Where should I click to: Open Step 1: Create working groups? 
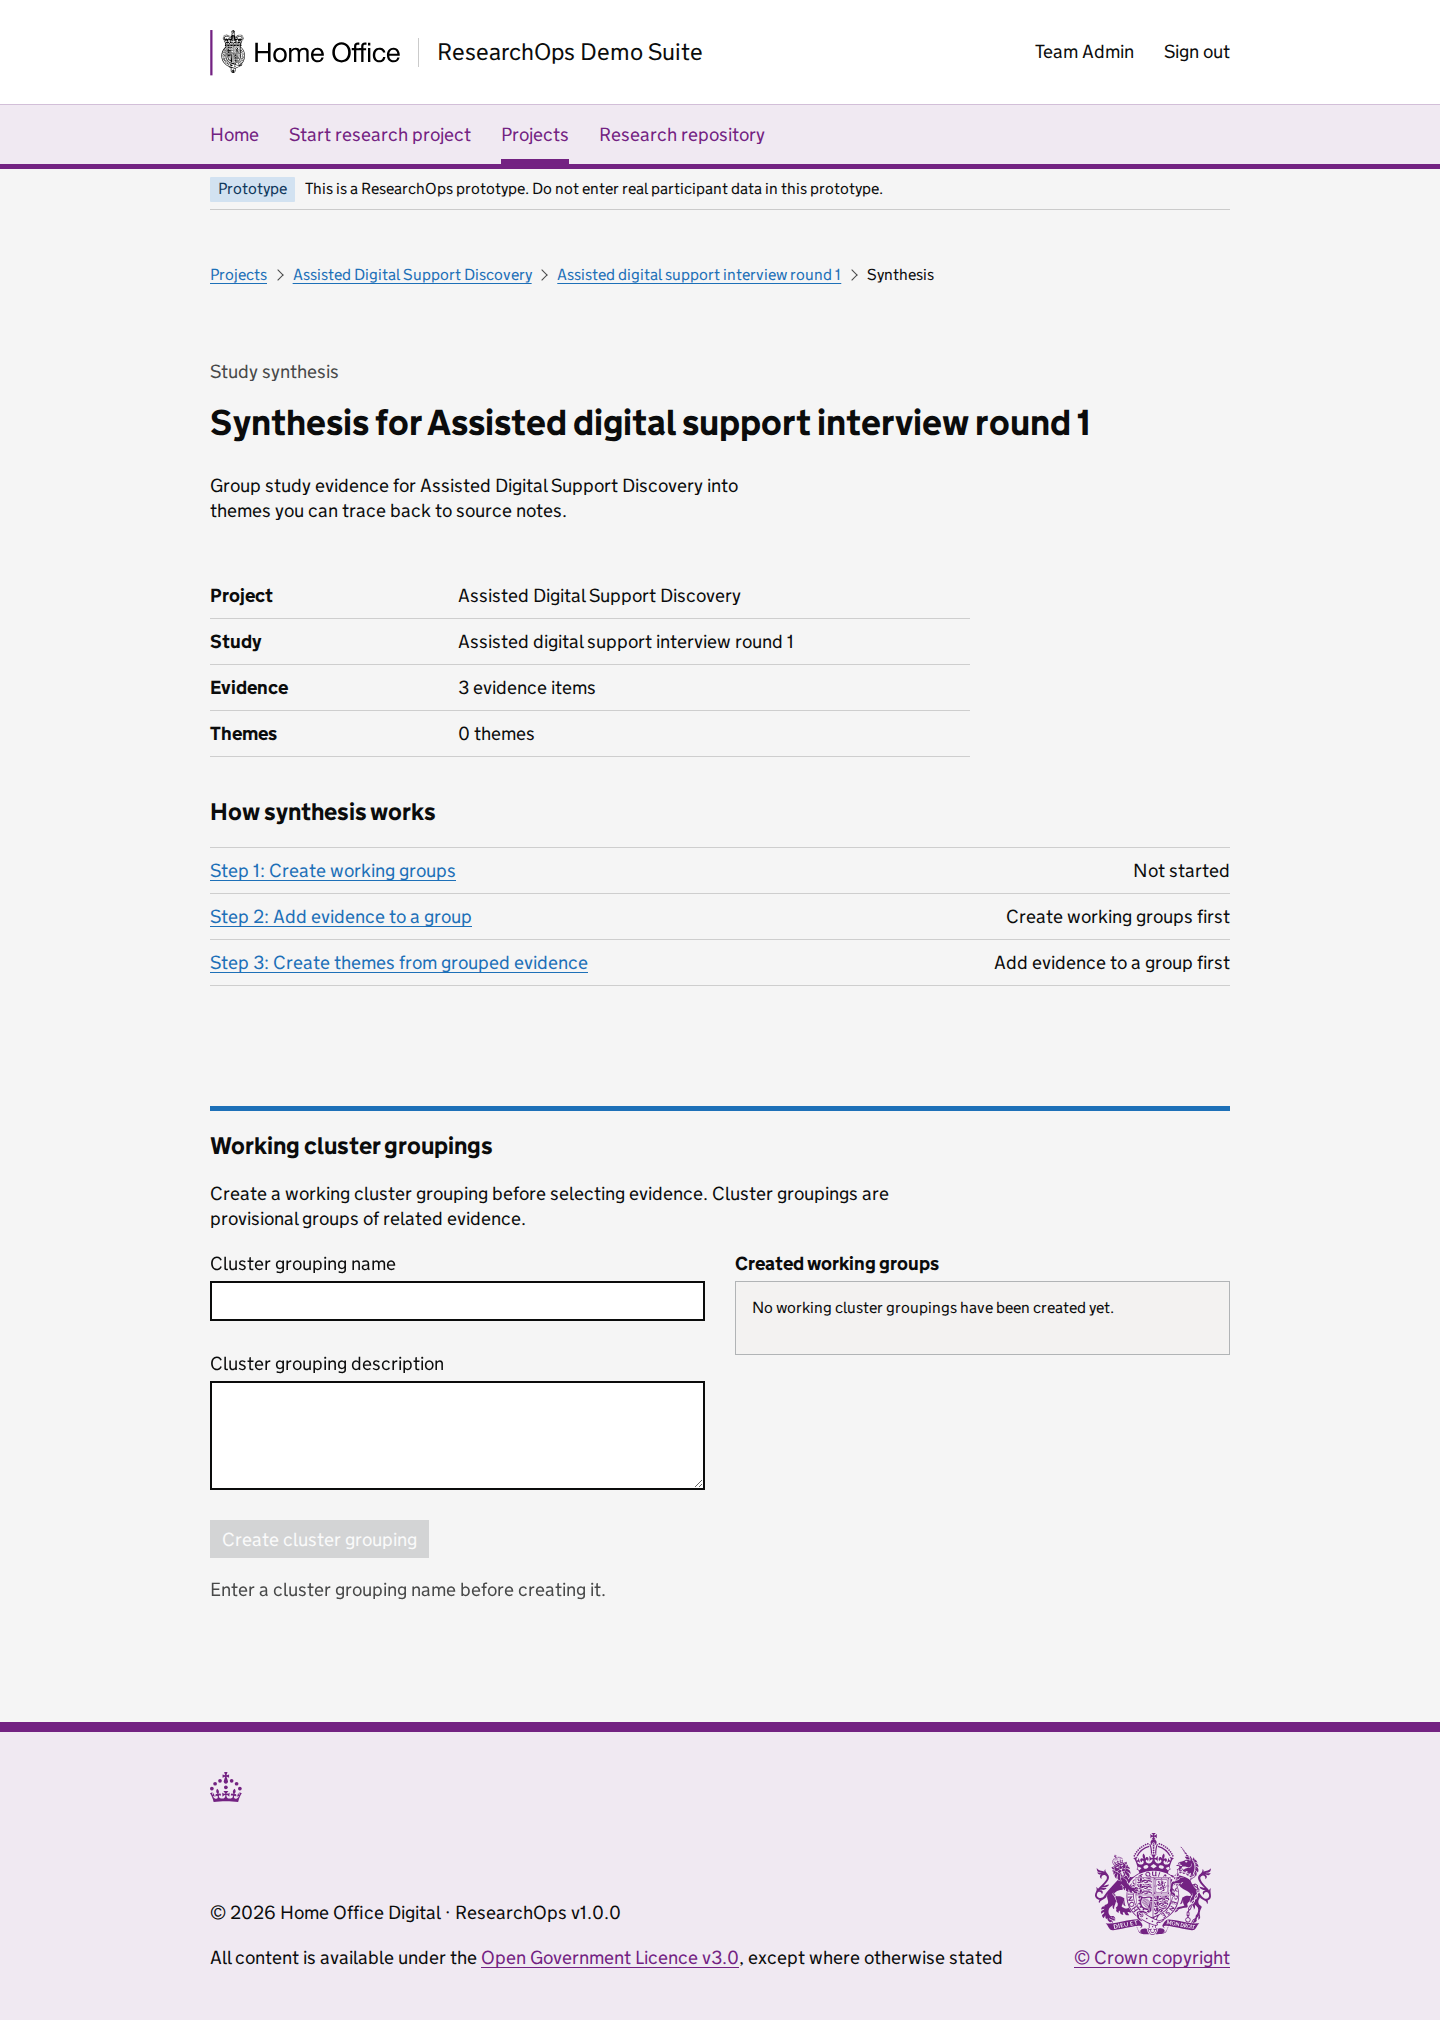(333, 871)
